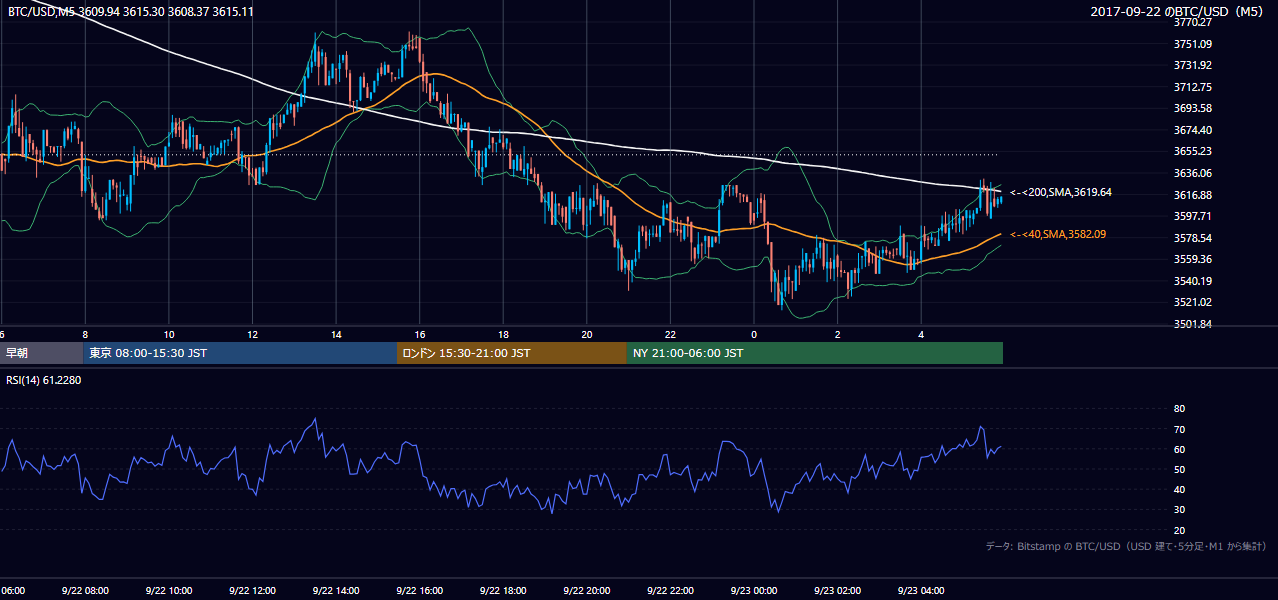Click the 9/23 00:00 time label
1278x600 pixels.
pos(754,591)
